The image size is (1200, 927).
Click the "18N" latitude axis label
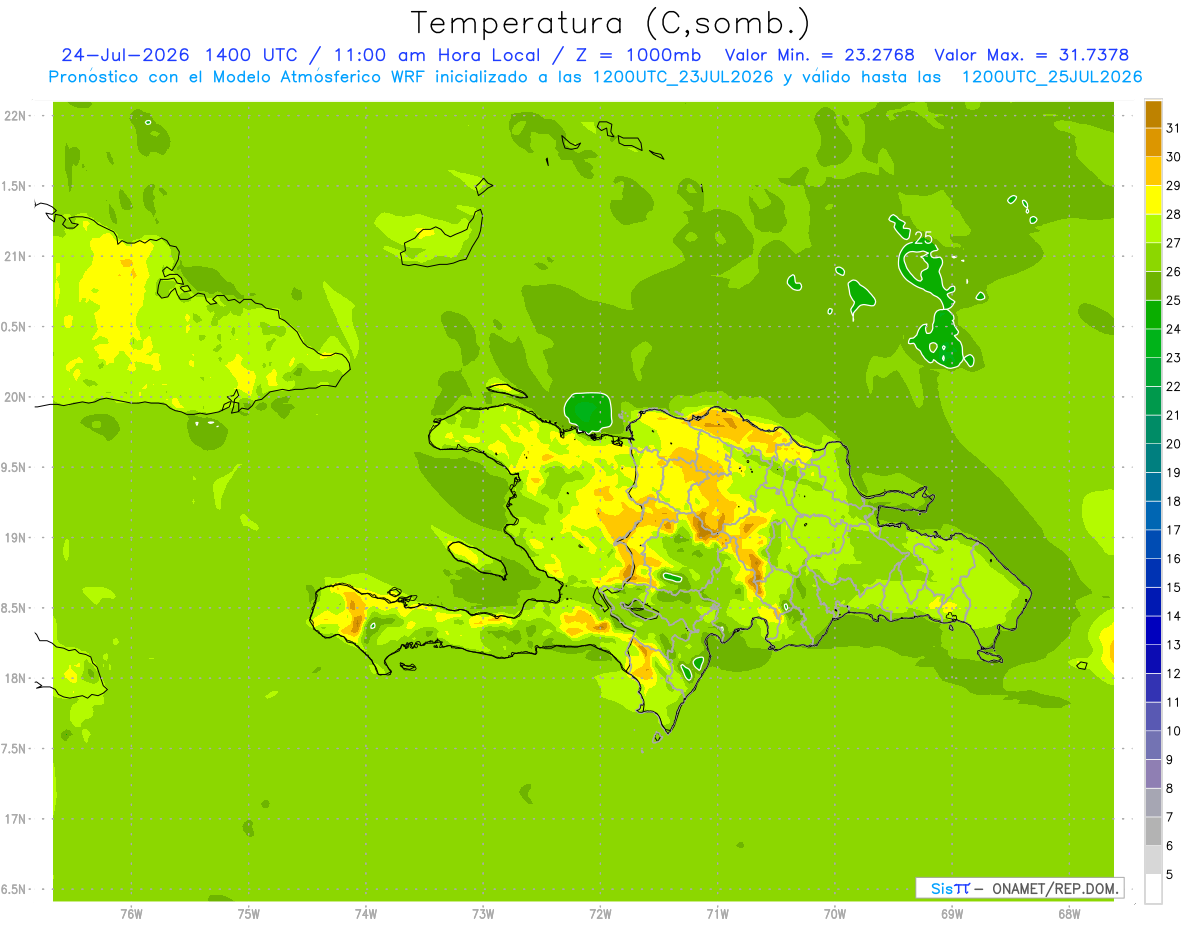(14, 678)
